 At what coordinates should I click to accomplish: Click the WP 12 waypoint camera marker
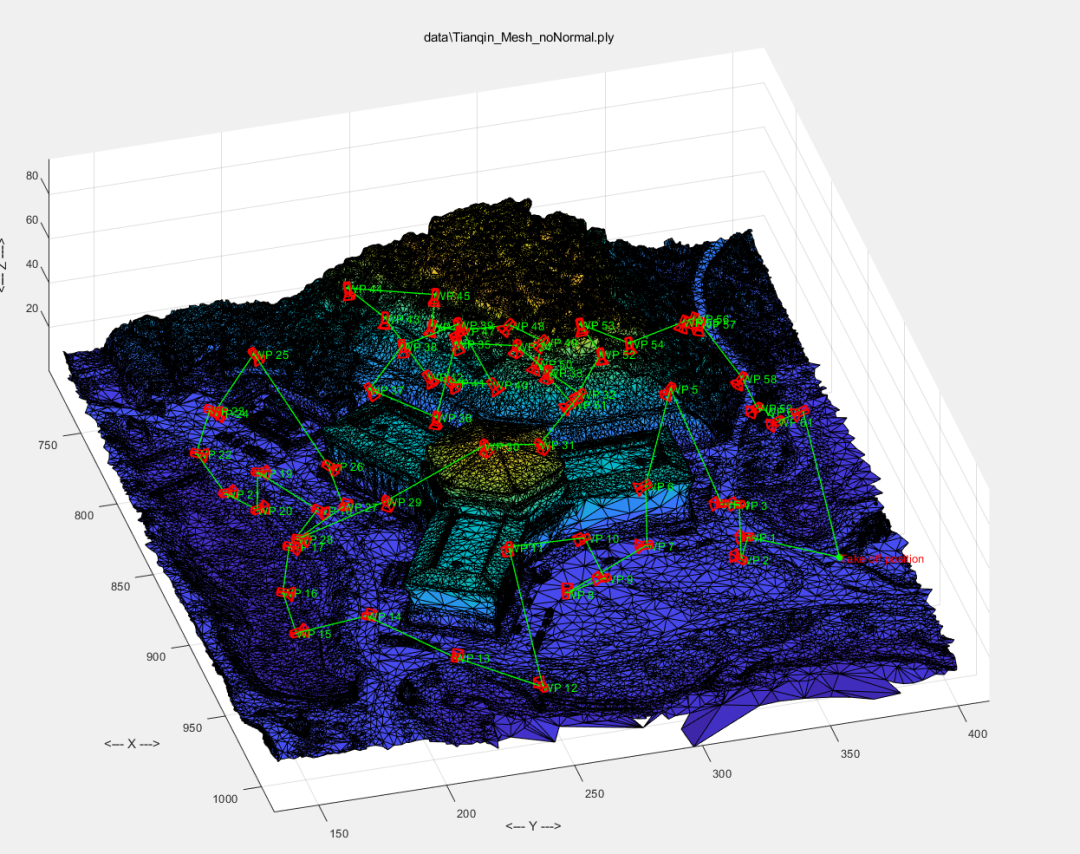pos(541,685)
